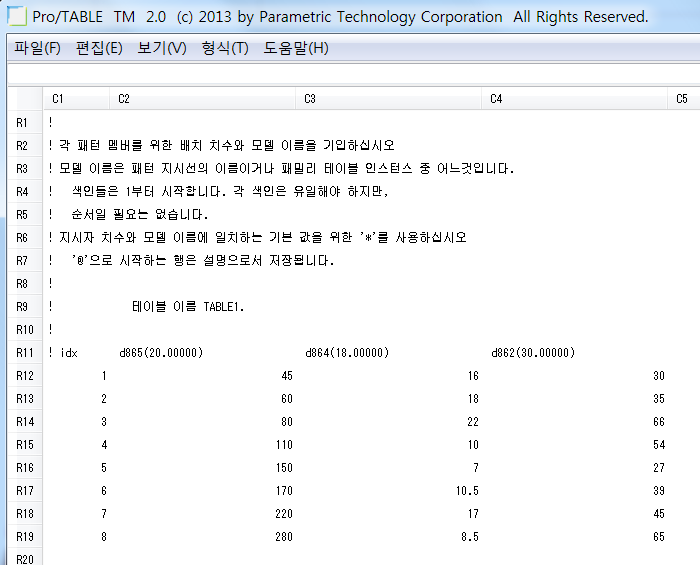Click the Pro/TABLE window title icon
The height and width of the screenshot is (565, 700).
(17, 17)
